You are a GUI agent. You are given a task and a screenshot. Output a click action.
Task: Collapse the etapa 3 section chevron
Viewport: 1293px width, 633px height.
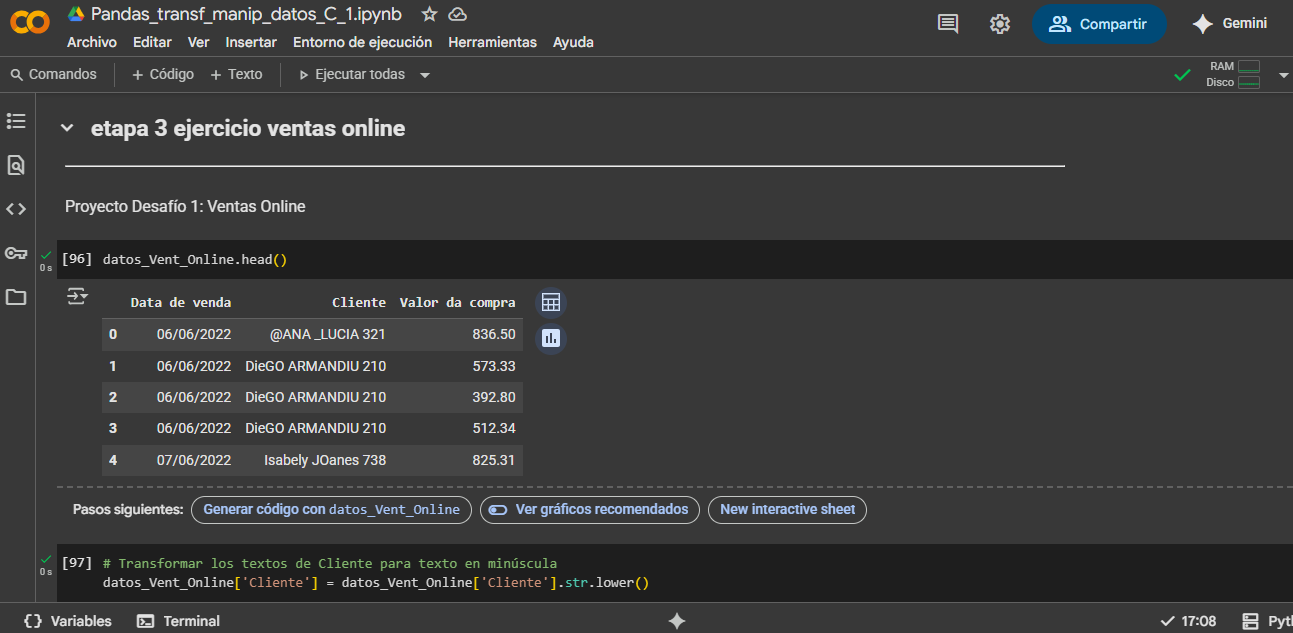tap(67, 128)
